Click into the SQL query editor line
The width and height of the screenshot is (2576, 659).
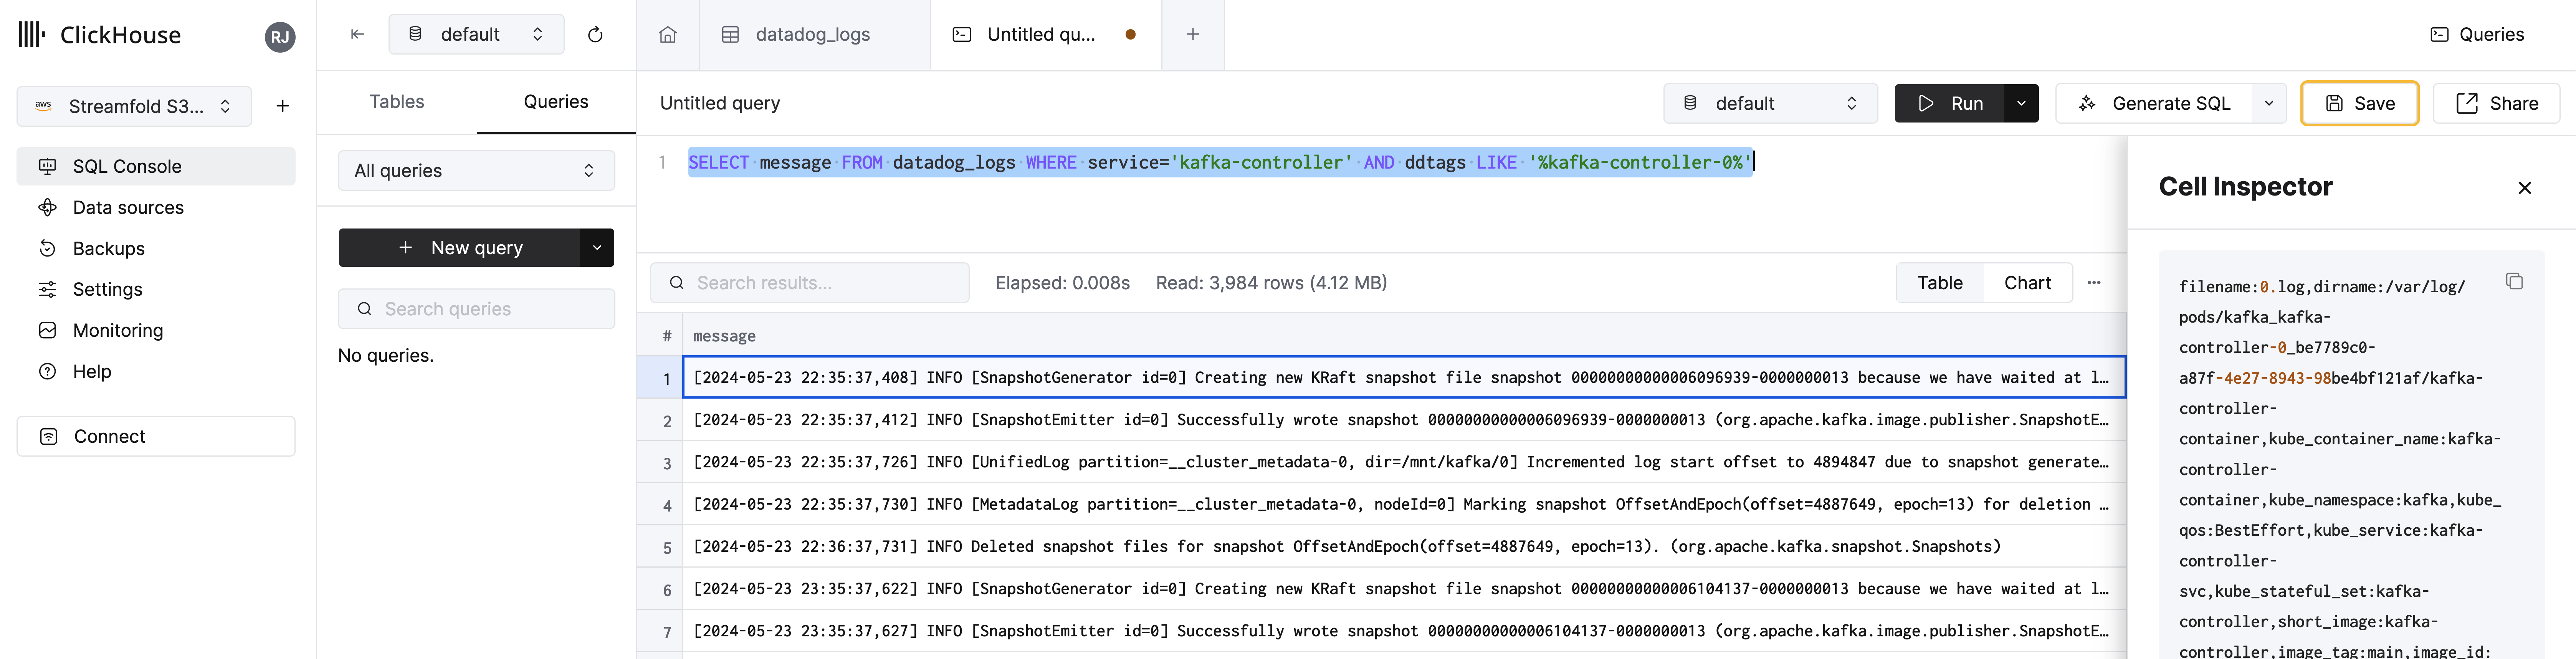(1220, 162)
